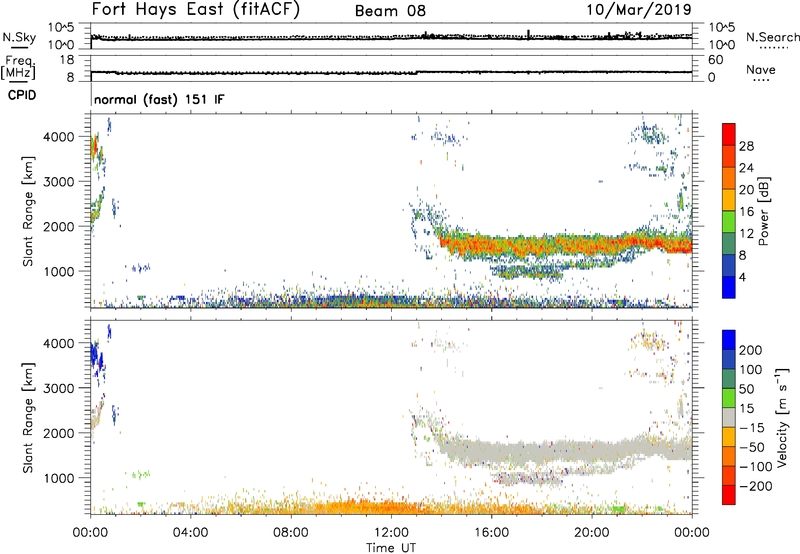Click the 'Velocity [m s⁻¹]' color bar label
The height and width of the screenshot is (554, 800).
tap(782, 417)
